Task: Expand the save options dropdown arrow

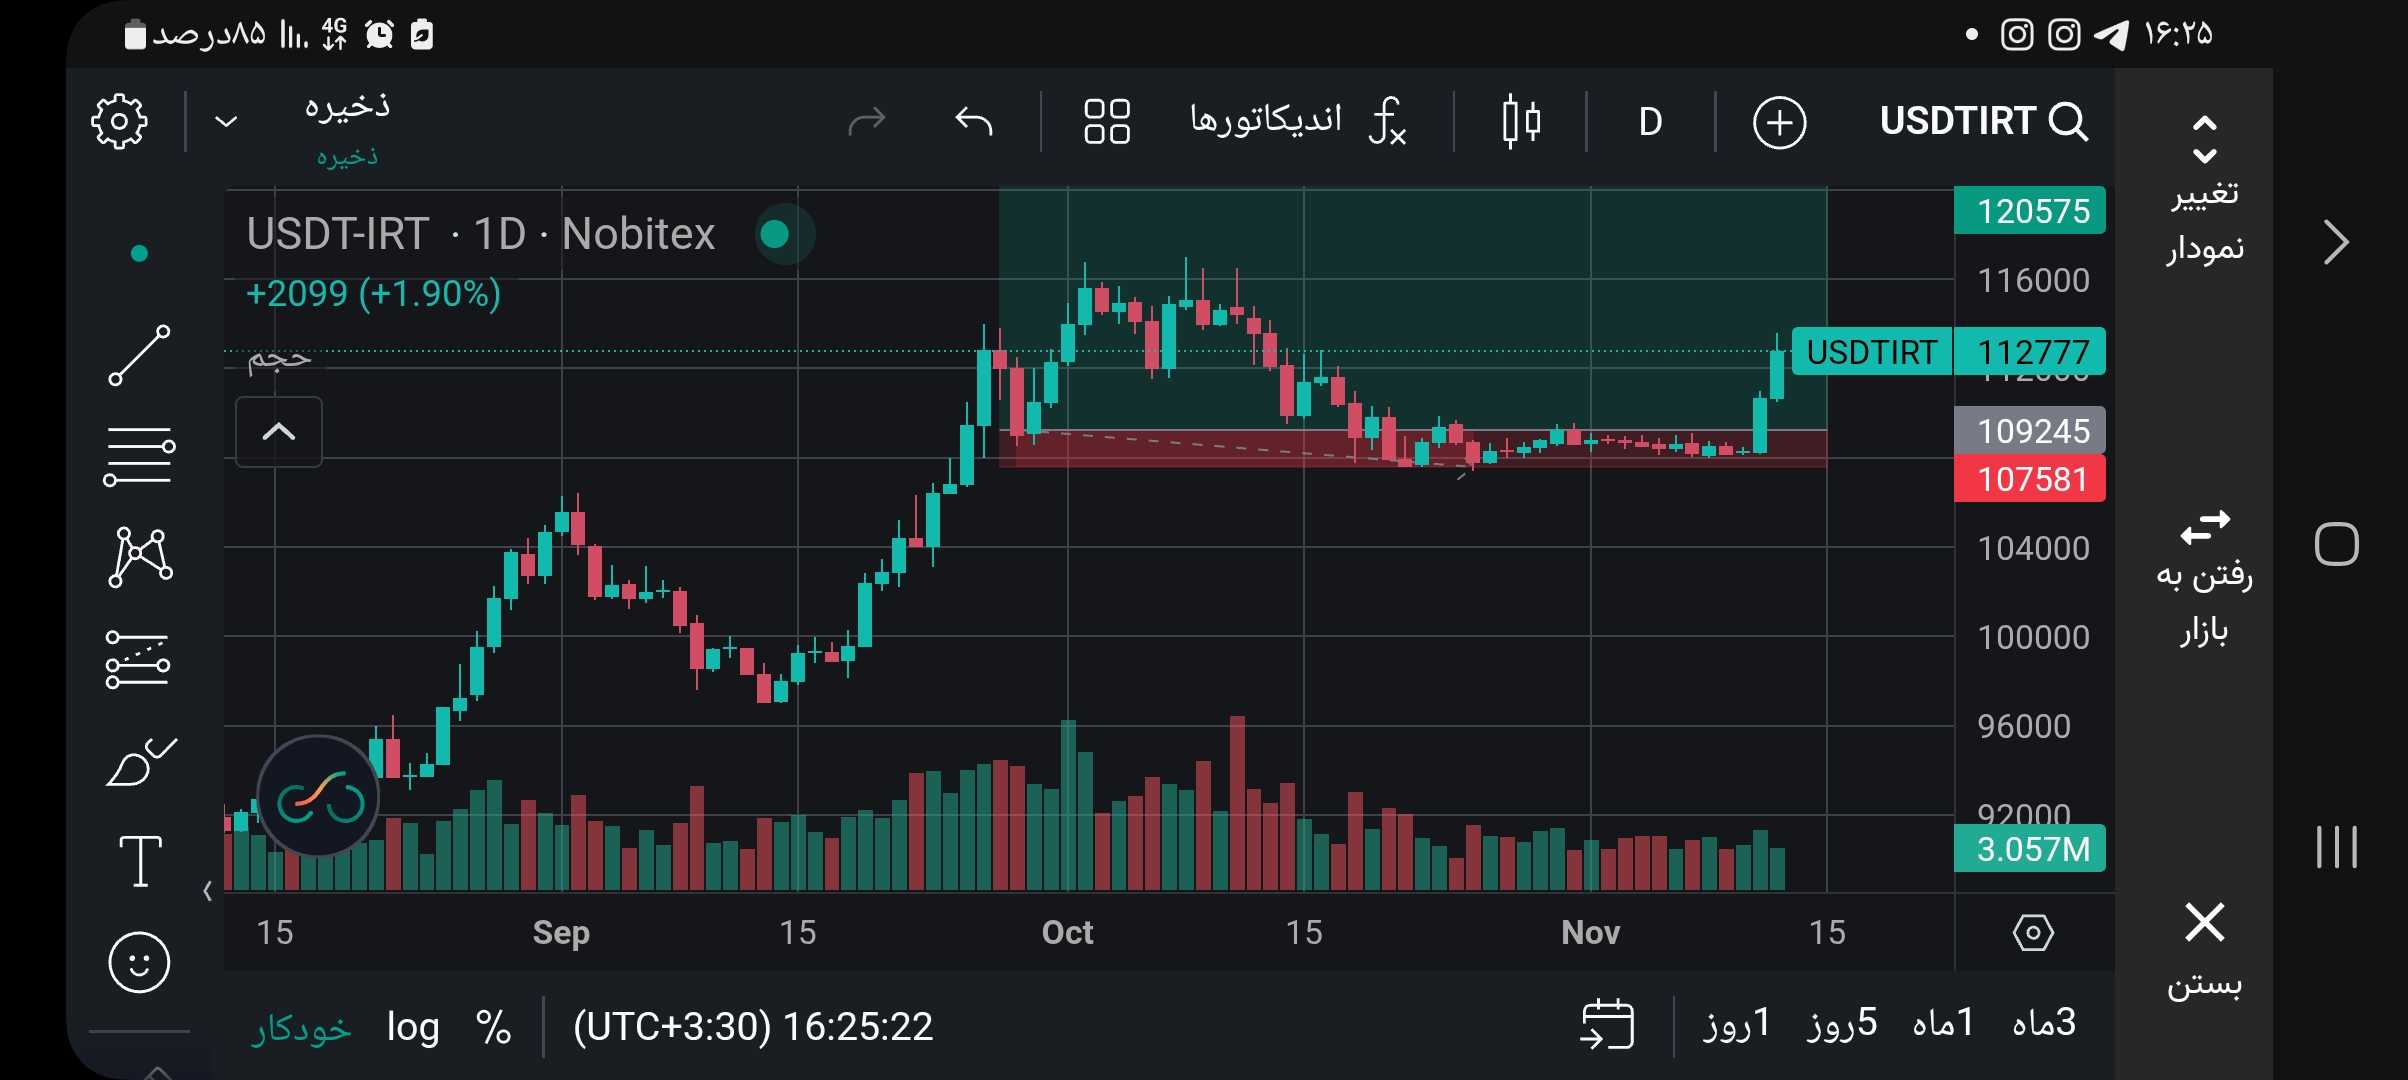Action: 227,122
